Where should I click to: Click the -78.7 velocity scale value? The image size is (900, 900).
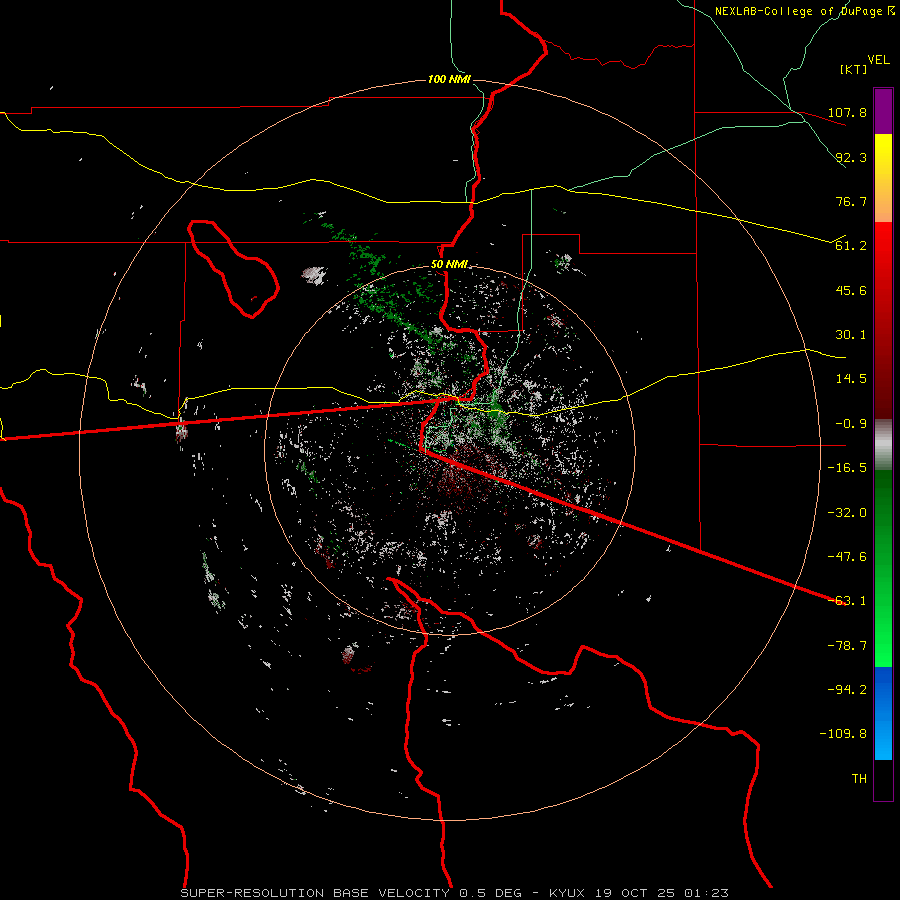[x=847, y=646]
